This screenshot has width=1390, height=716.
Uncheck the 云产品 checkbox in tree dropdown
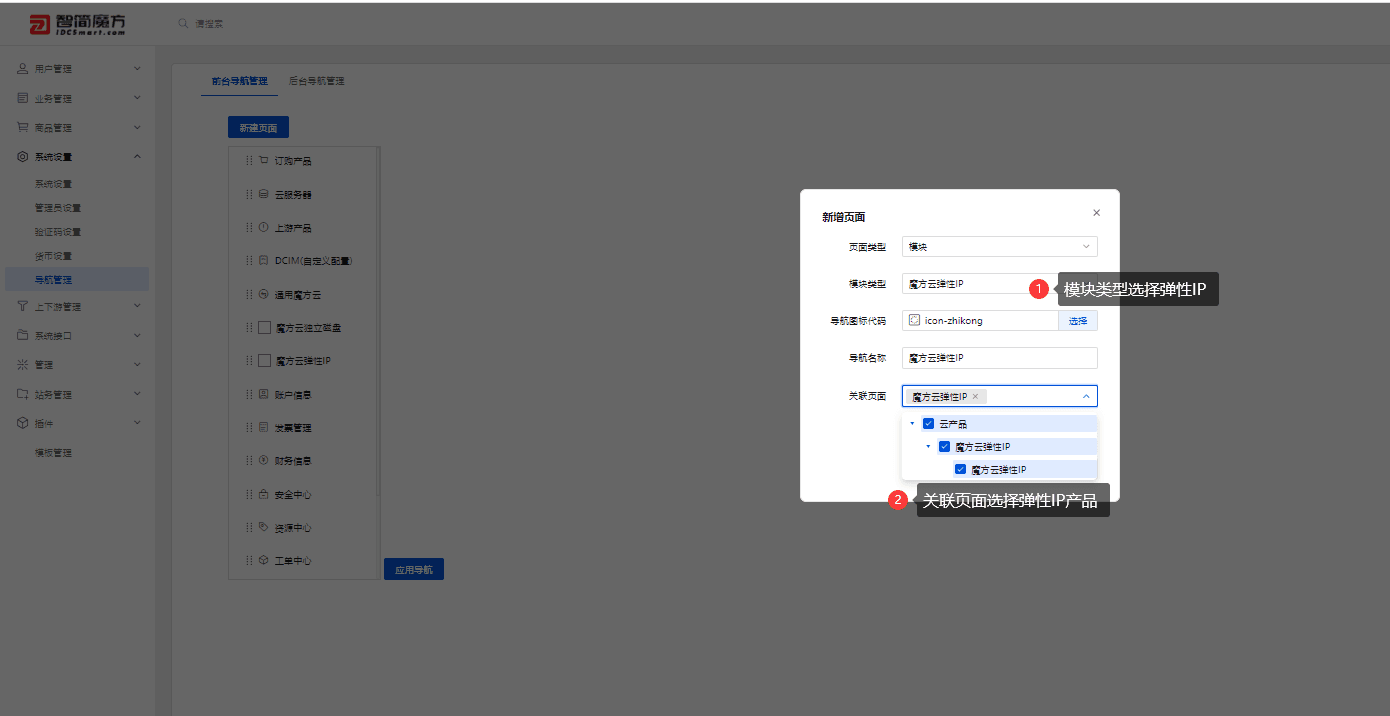(928, 424)
